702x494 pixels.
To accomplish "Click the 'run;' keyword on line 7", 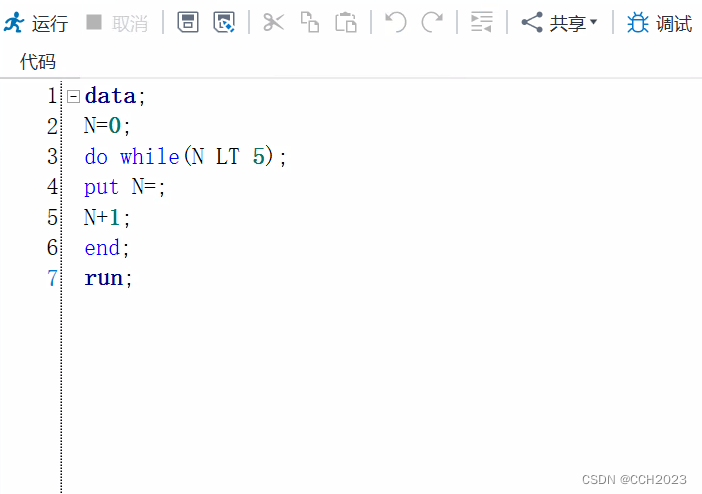I will click(108, 278).
